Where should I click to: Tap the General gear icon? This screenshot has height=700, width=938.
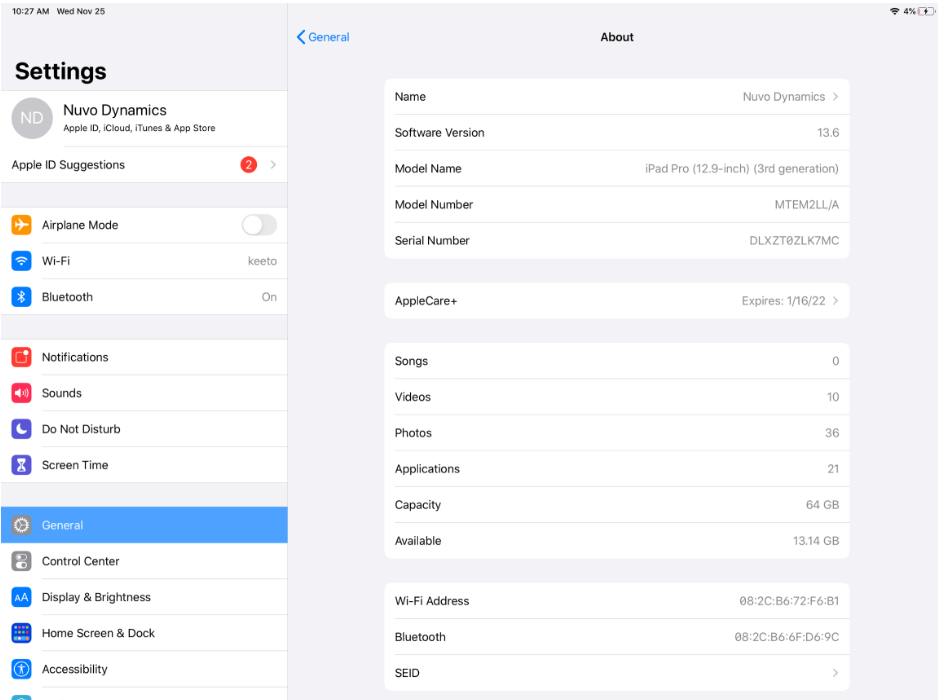[x=22, y=525]
